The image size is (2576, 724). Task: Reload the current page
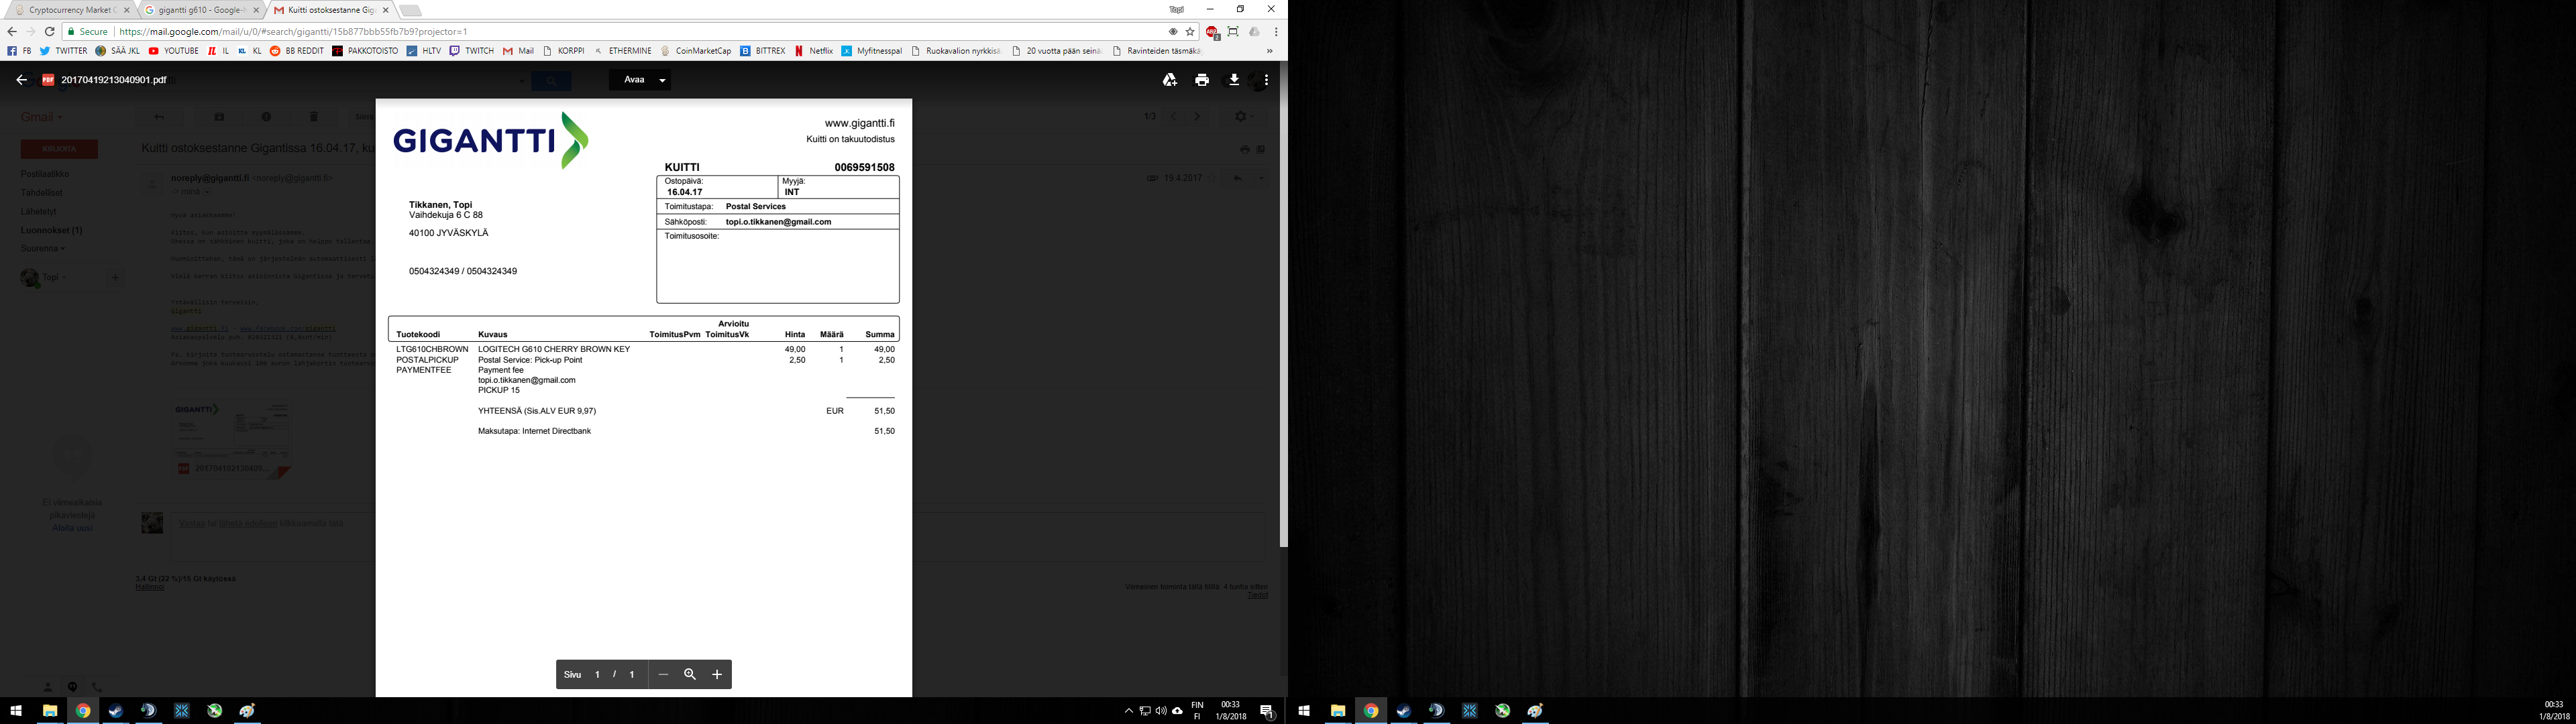coord(50,32)
